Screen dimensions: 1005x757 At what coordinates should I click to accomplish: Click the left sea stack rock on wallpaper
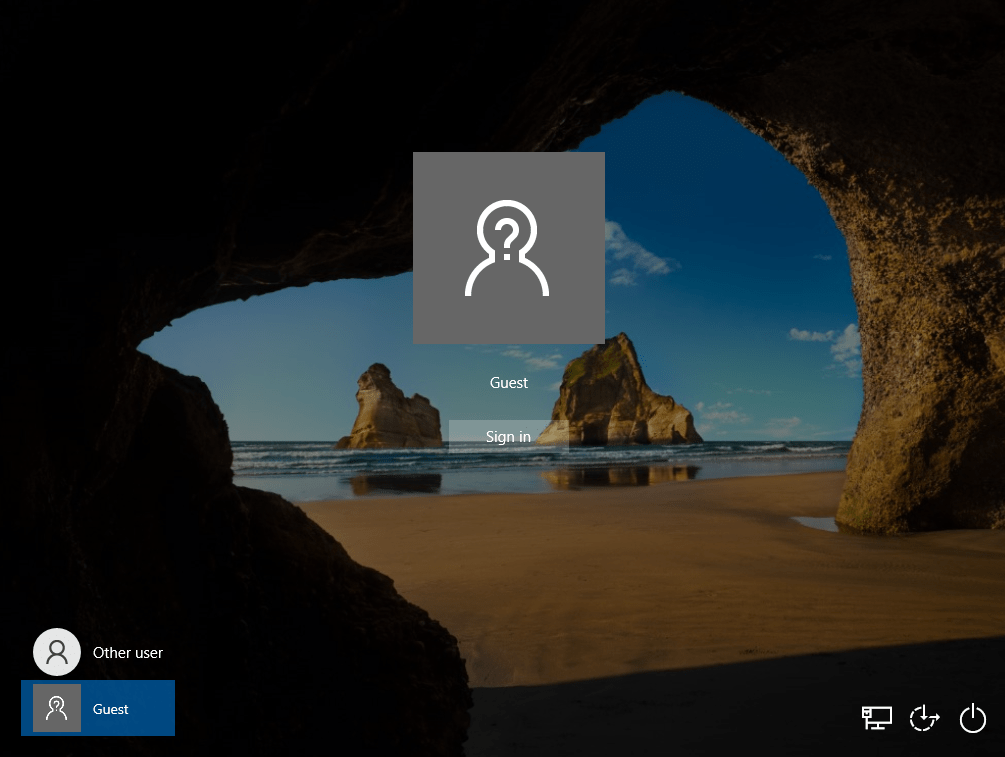[x=388, y=412]
